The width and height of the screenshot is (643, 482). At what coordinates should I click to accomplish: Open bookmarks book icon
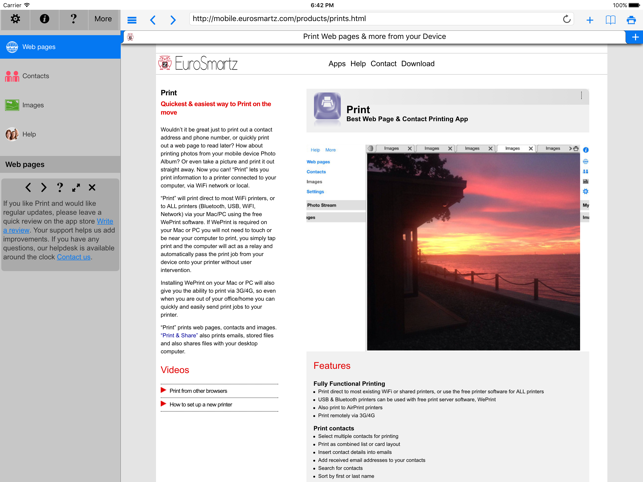pos(611,20)
